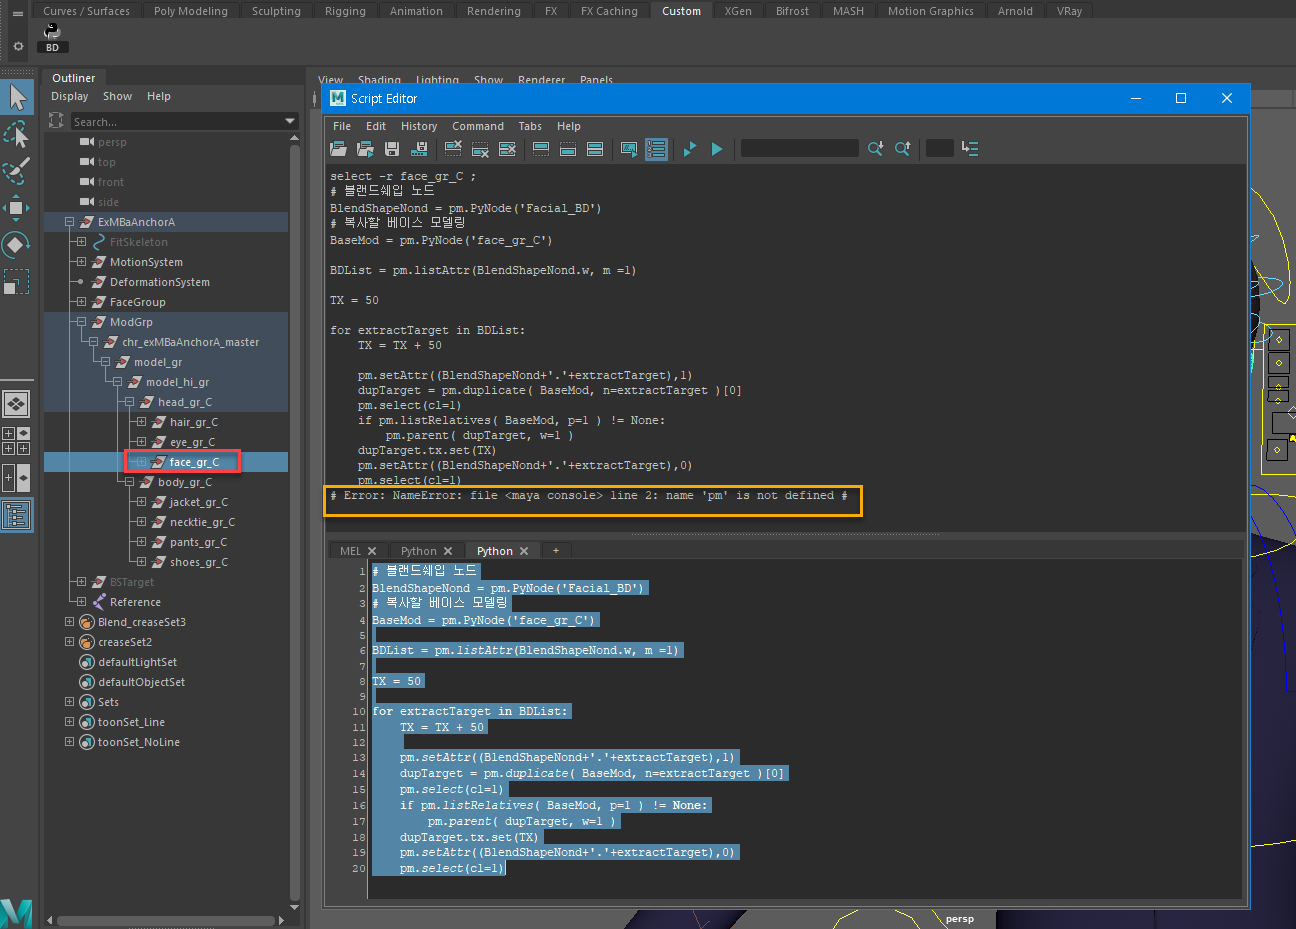Collapse the head_gr_C group
Image resolution: width=1296 pixels, height=929 pixels.
[x=127, y=401]
